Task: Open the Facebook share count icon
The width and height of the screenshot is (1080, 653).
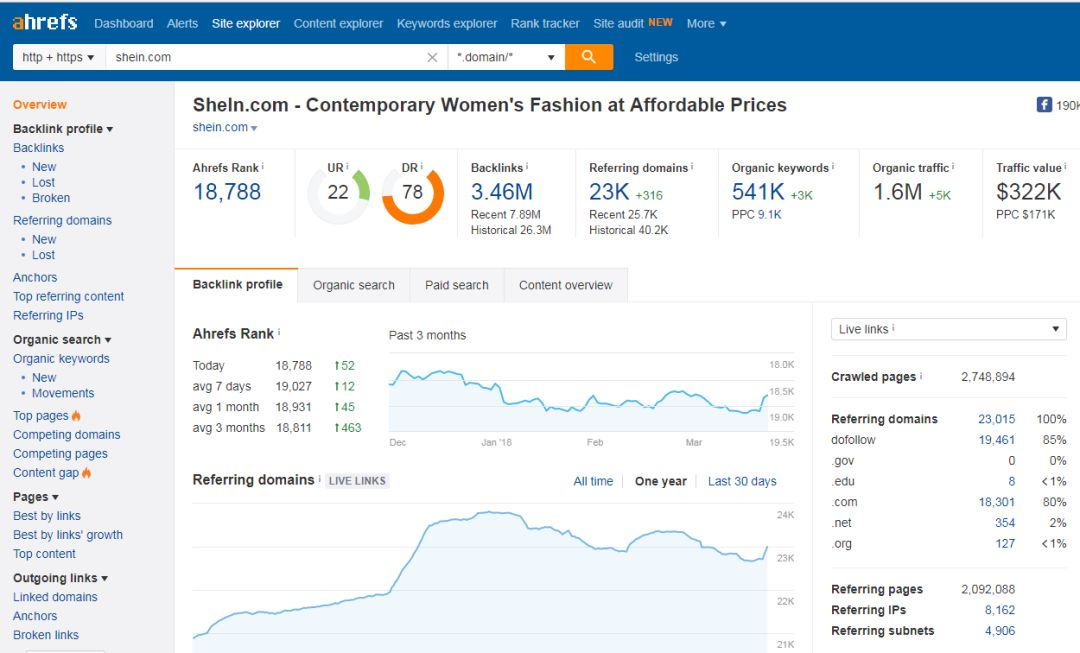Action: coord(1044,105)
